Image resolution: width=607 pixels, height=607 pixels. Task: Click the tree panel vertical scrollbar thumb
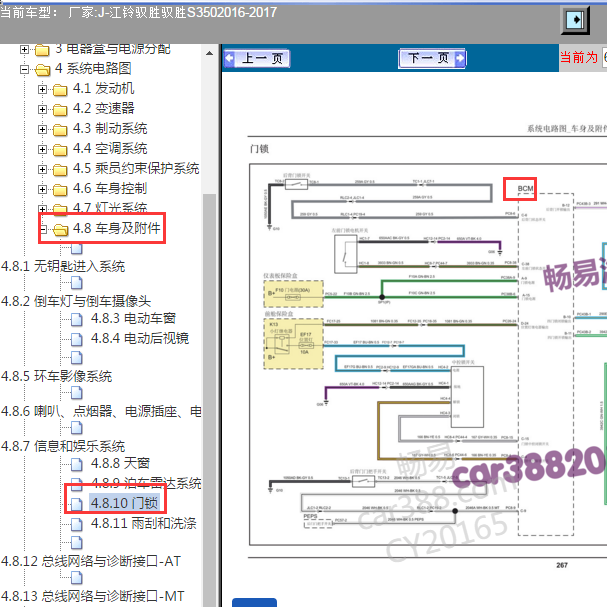[x=209, y=400]
